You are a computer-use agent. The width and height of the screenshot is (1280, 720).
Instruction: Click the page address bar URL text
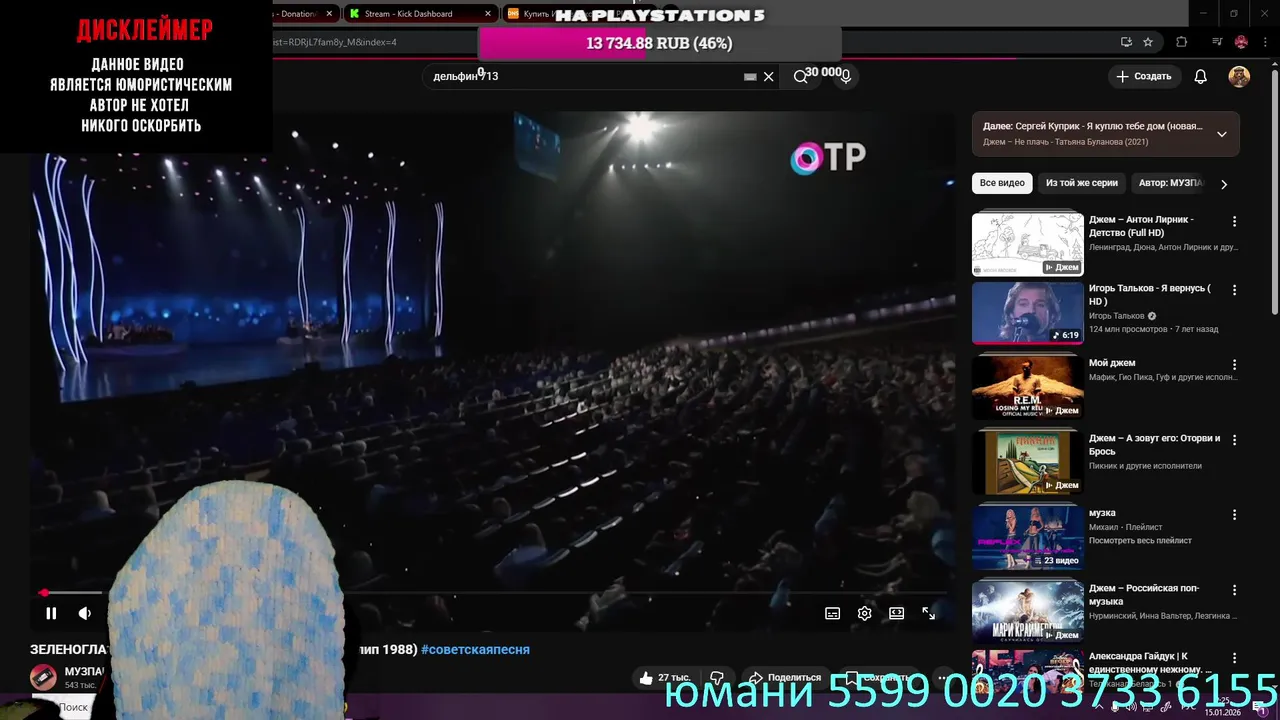coord(335,42)
